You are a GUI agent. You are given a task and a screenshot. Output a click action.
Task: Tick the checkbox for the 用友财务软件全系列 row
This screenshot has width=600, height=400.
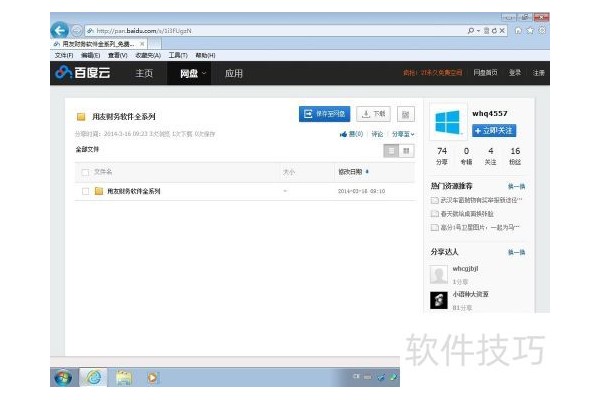85,191
